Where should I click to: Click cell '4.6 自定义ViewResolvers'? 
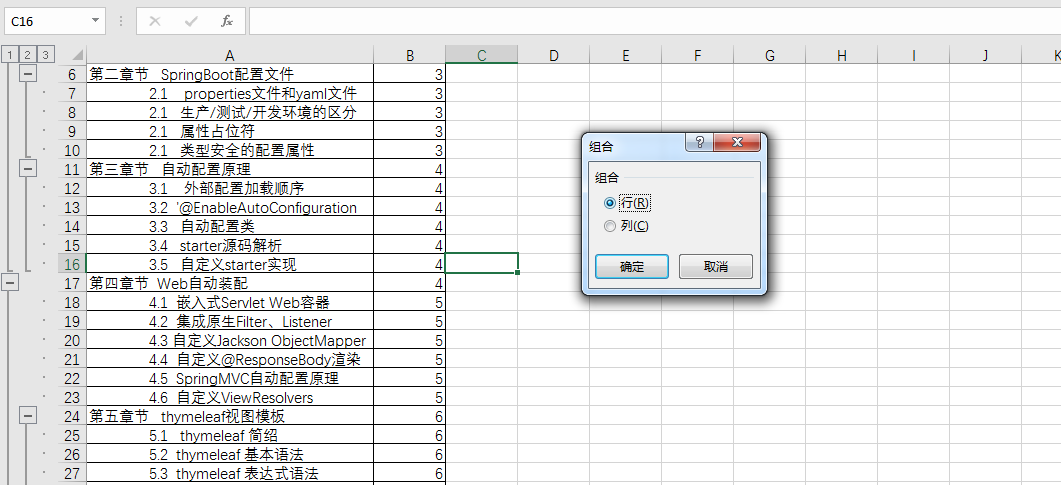[230, 396]
